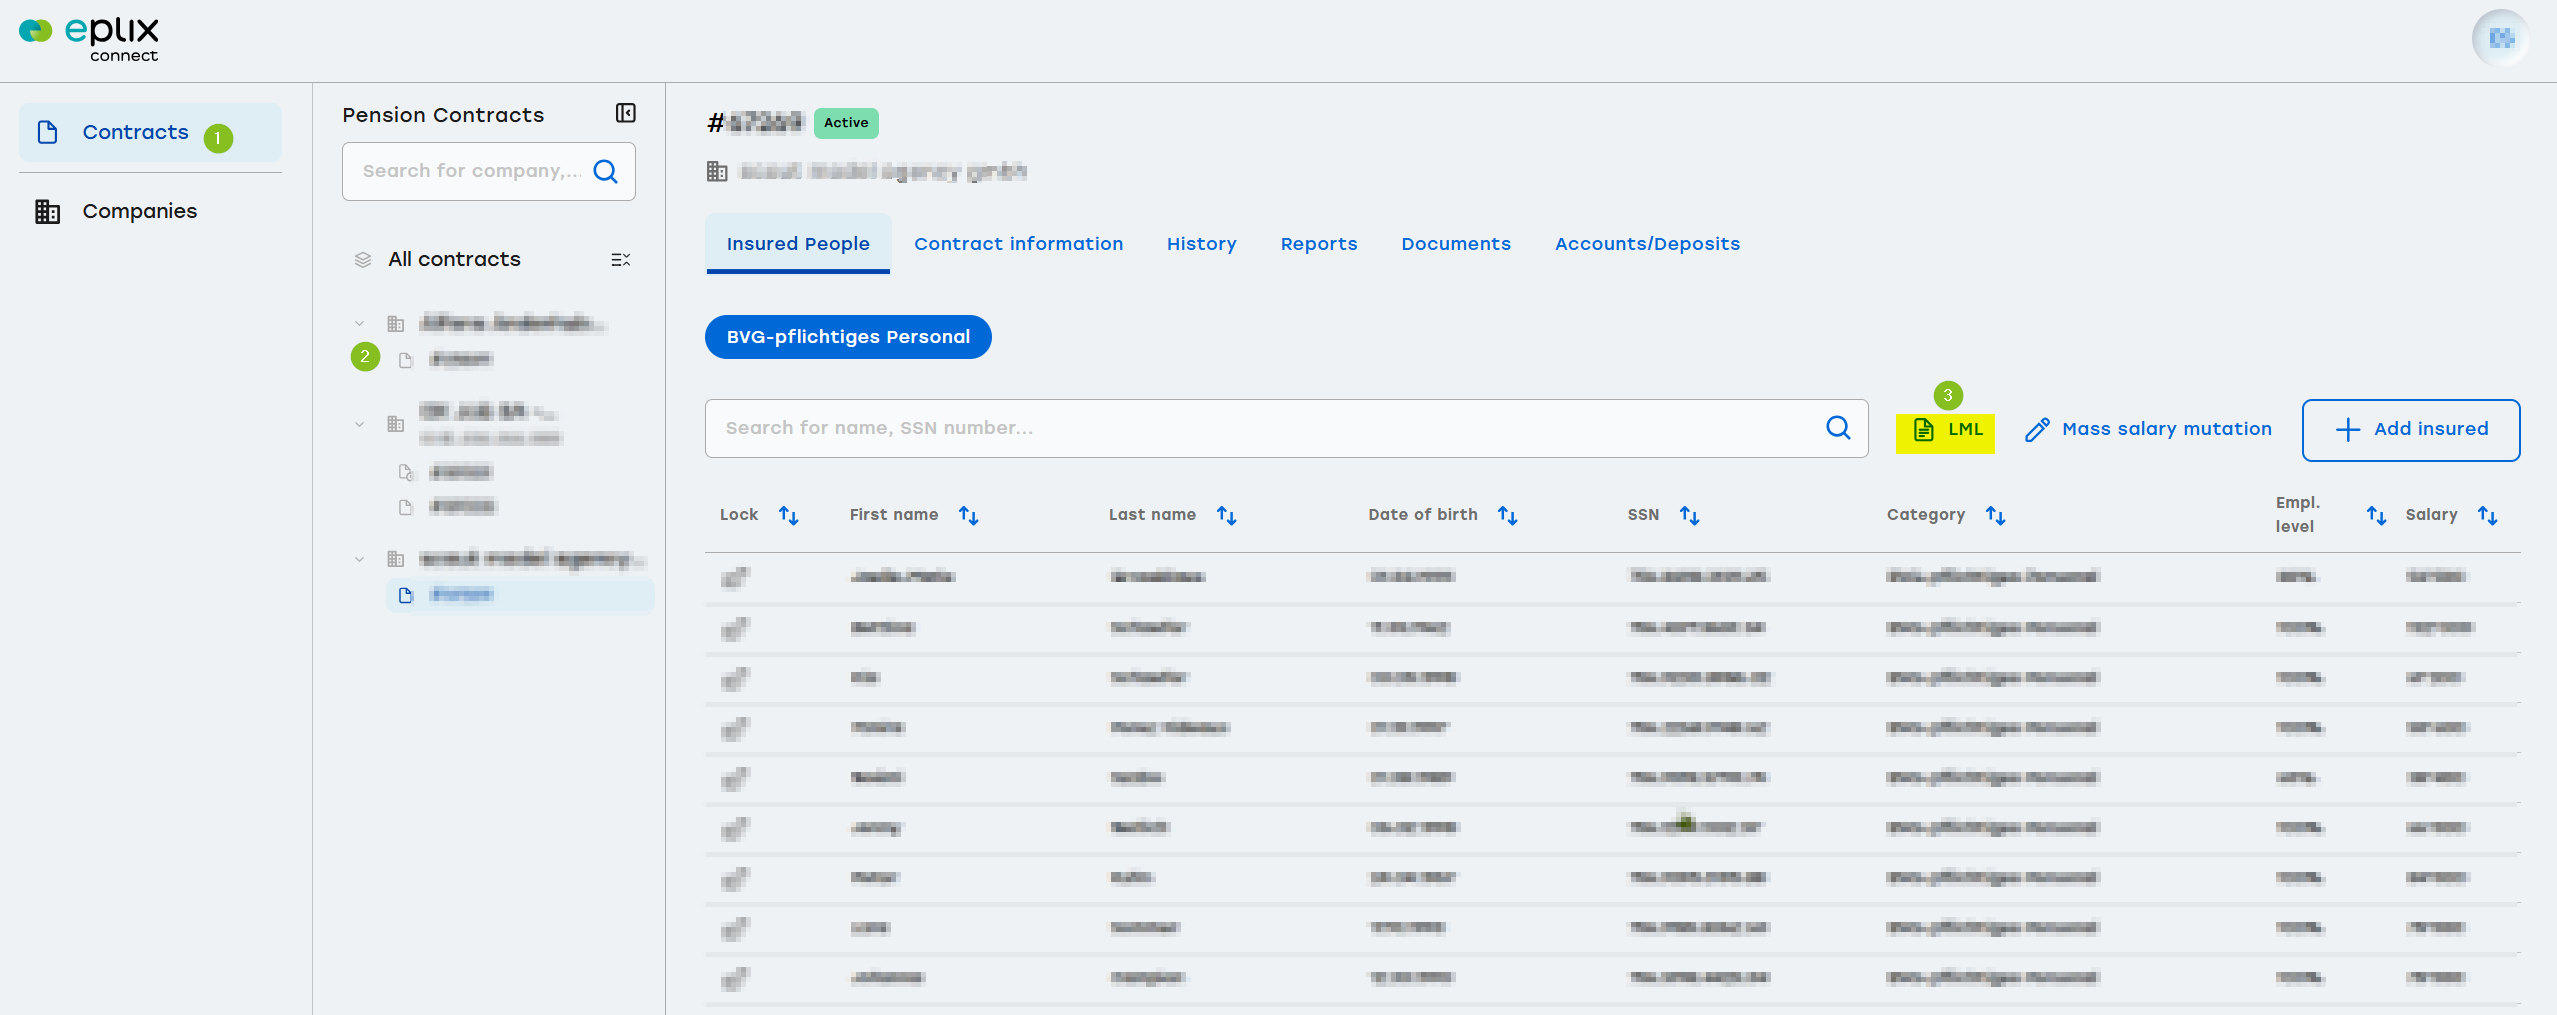Collapse all contracts in the tree
This screenshot has height=1015, width=2557.
point(621,260)
